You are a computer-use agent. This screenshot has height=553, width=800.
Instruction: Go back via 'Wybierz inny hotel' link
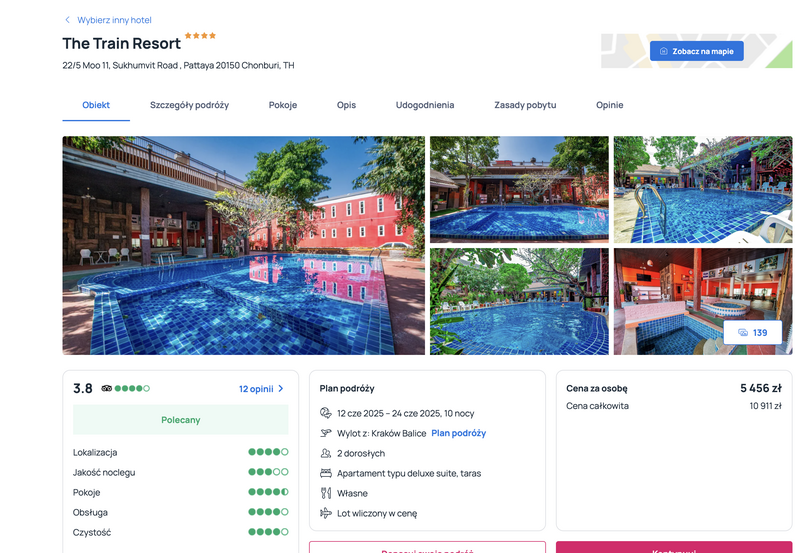114,20
